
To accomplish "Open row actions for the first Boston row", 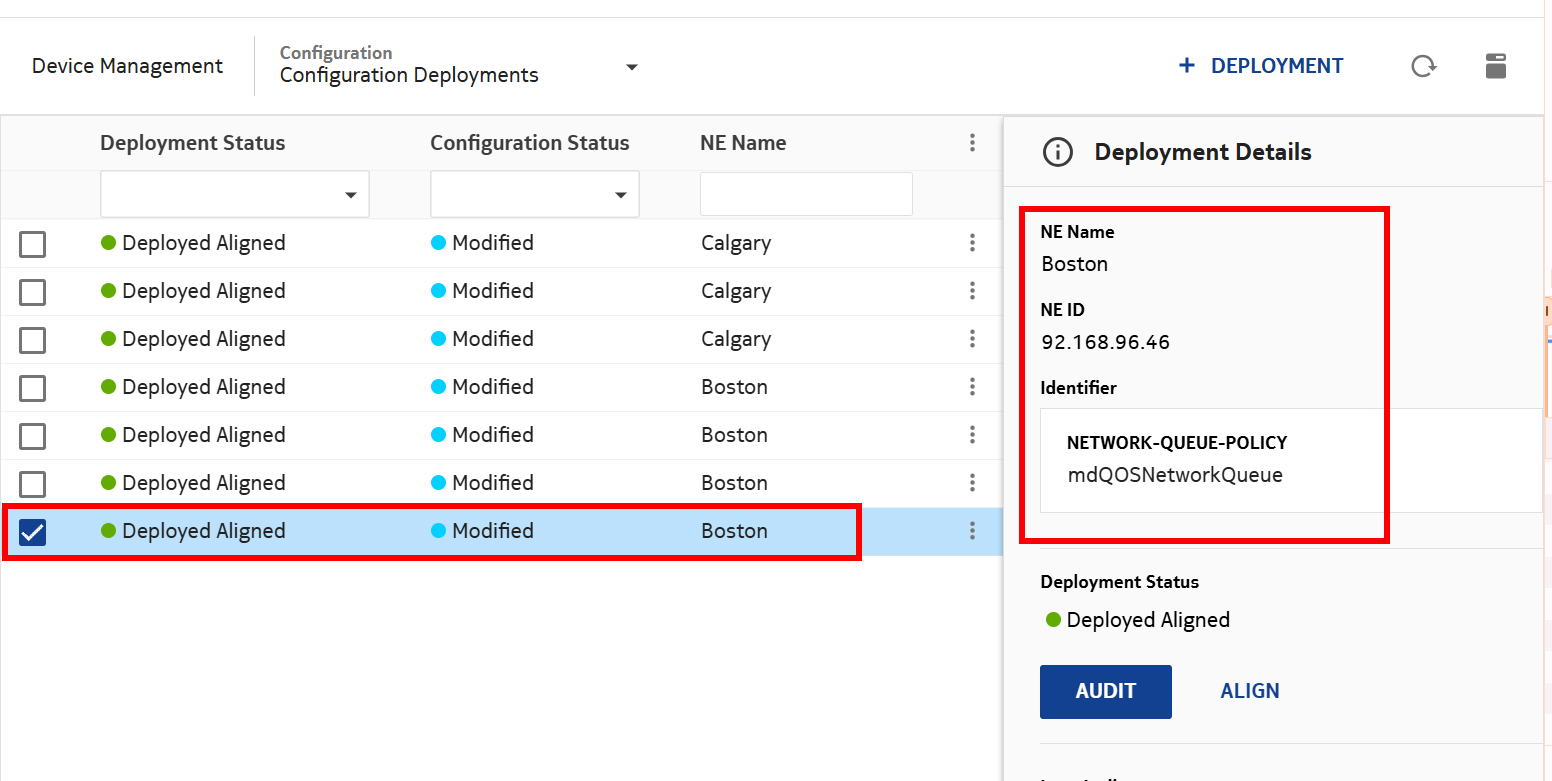I will click(x=972, y=387).
